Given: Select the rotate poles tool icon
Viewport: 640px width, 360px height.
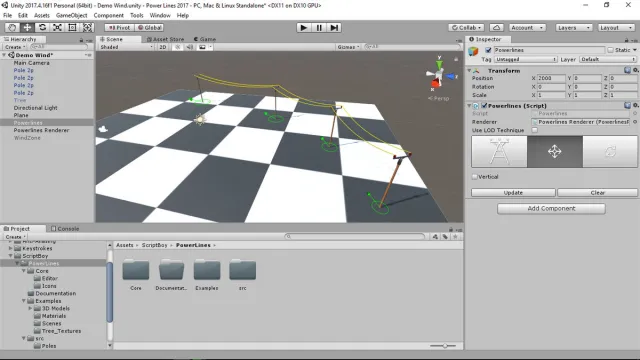Looking at the screenshot, I should tap(610, 151).
